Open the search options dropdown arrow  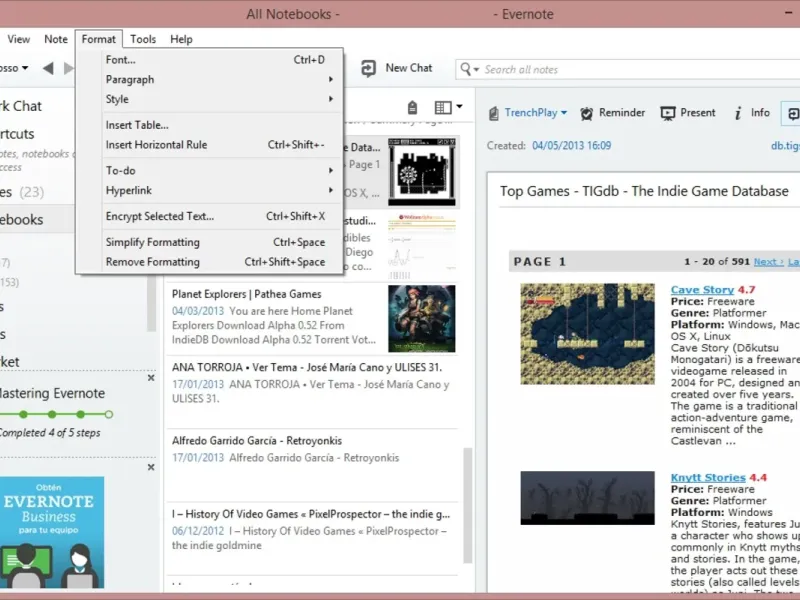(477, 69)
